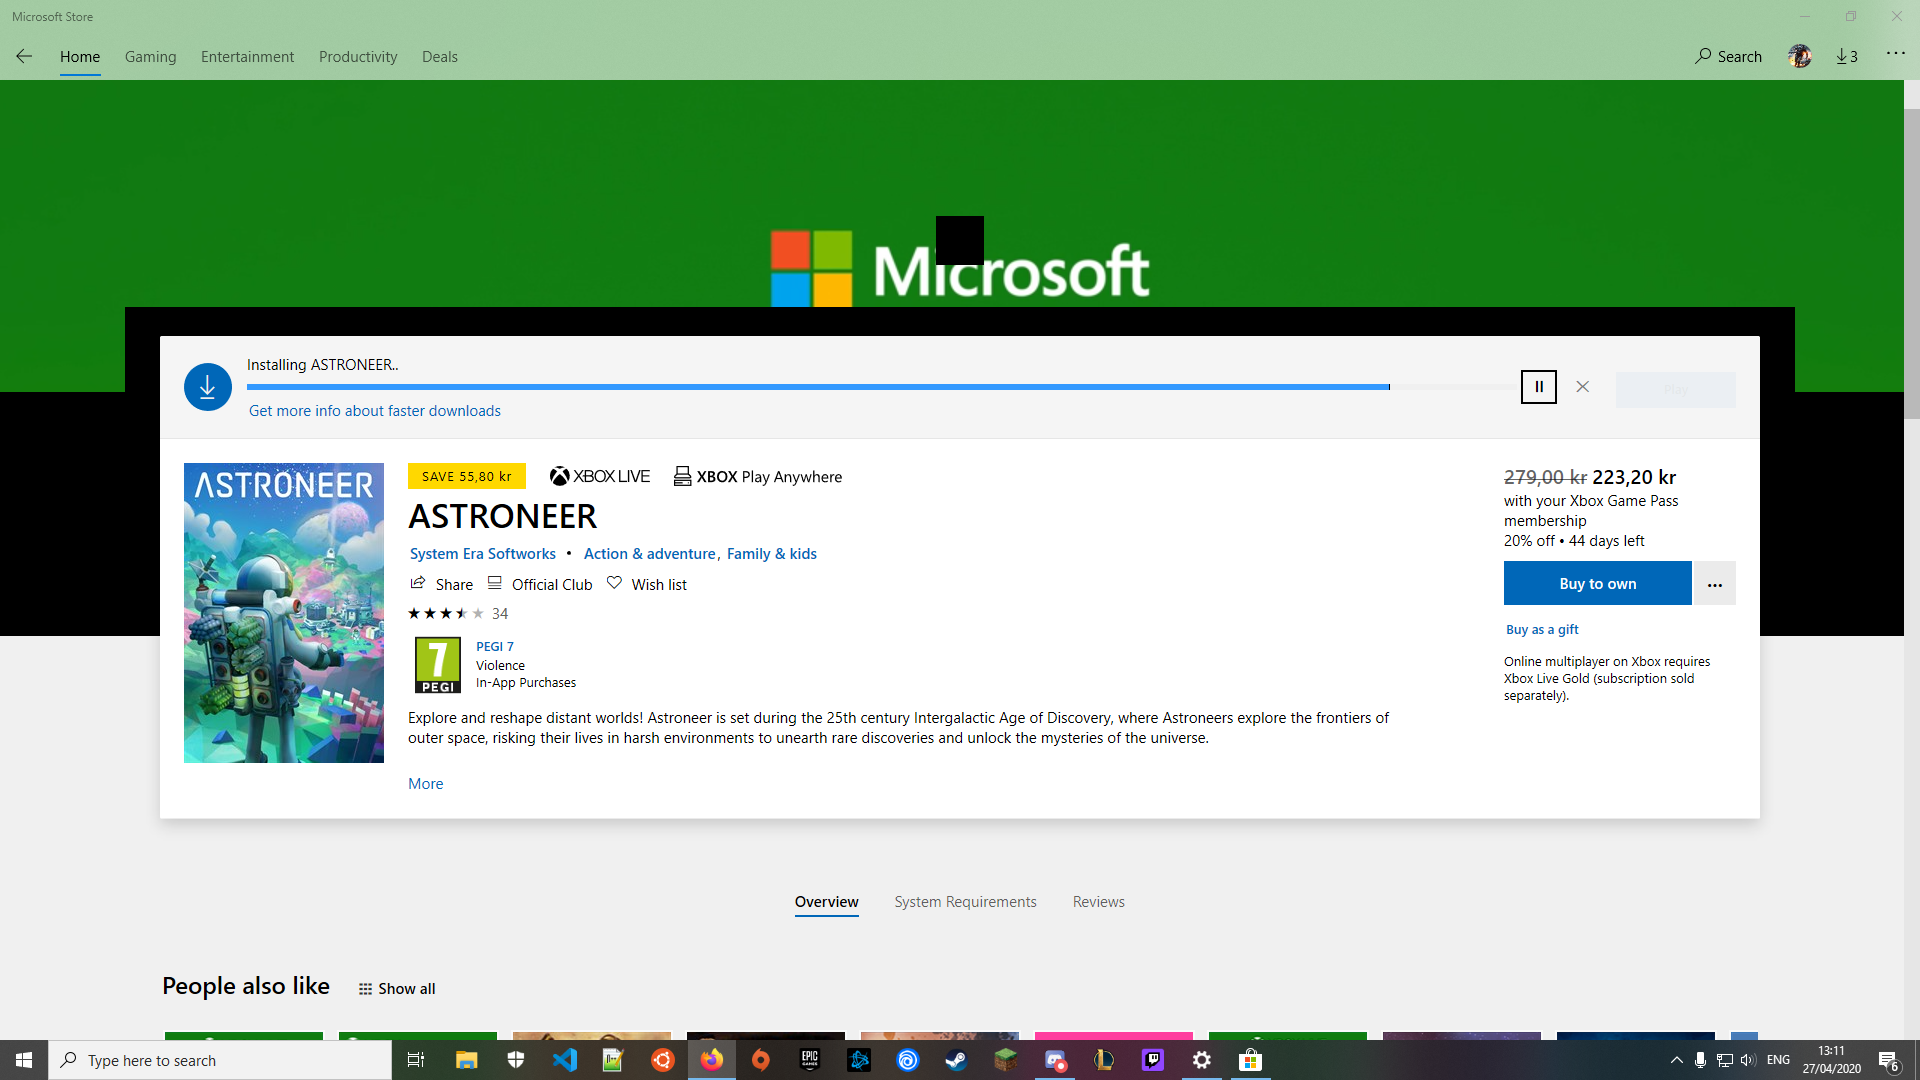This screenshot has width=1920, height=1080.
Task: Open the user profile avatar
Action: pyautogui.click(x=1800, y=56)
